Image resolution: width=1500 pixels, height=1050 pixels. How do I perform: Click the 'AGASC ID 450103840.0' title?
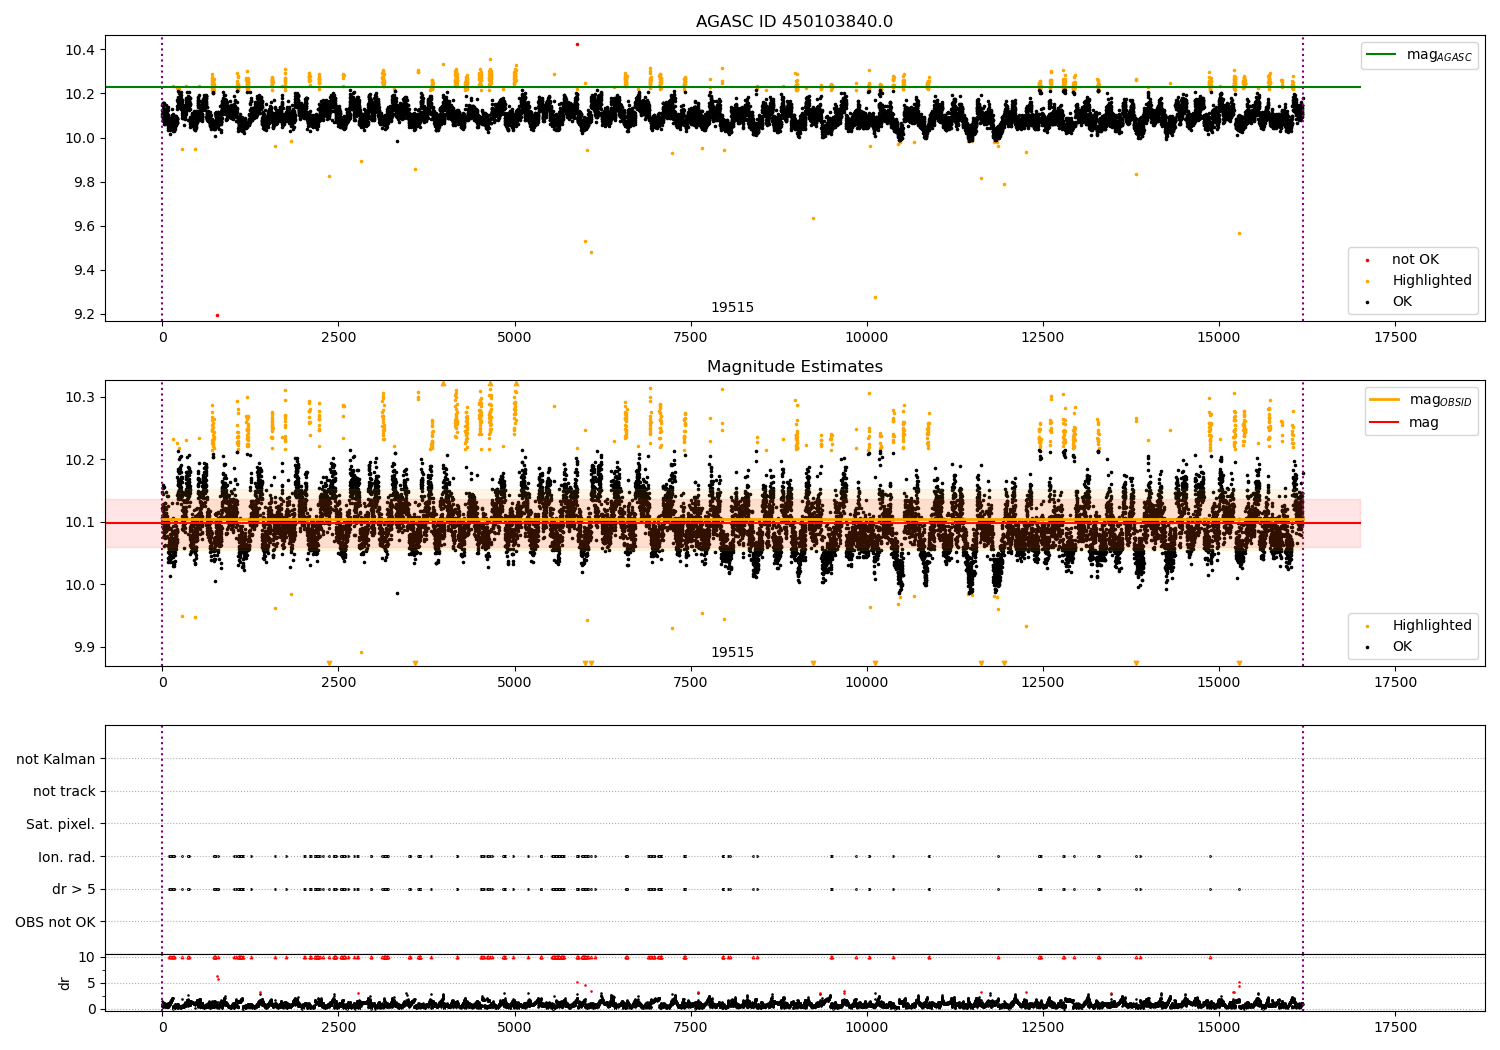pyautogui.click(x=795, y=22)
